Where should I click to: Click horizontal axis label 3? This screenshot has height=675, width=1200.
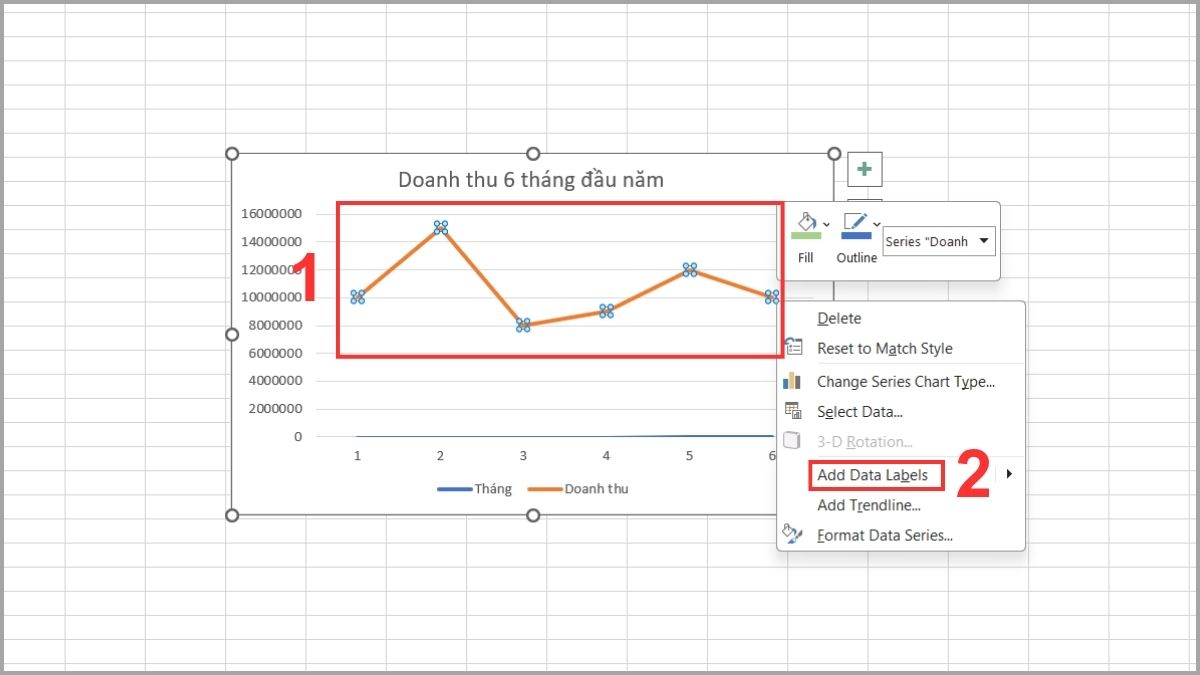[x=523, y=456]
